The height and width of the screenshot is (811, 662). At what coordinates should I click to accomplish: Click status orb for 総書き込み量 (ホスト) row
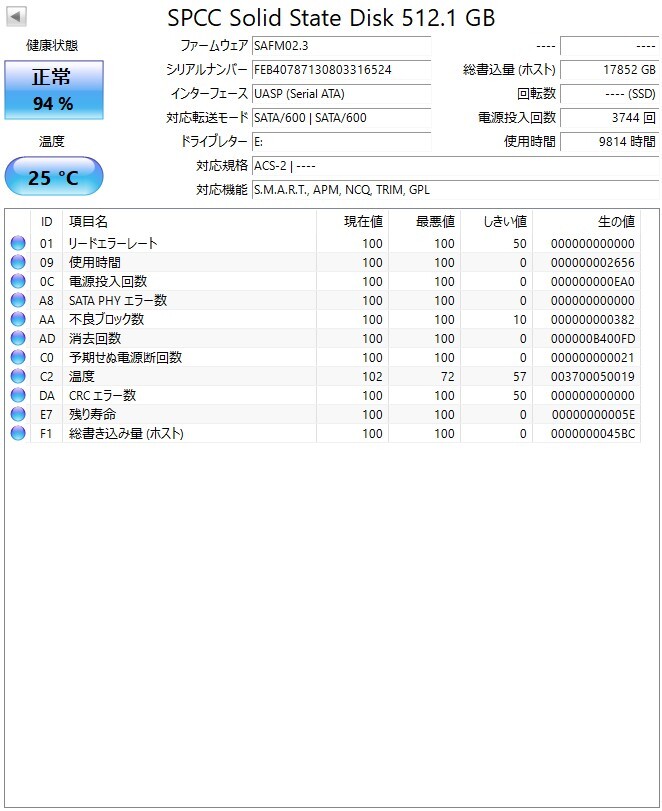[x=18, y=433]
